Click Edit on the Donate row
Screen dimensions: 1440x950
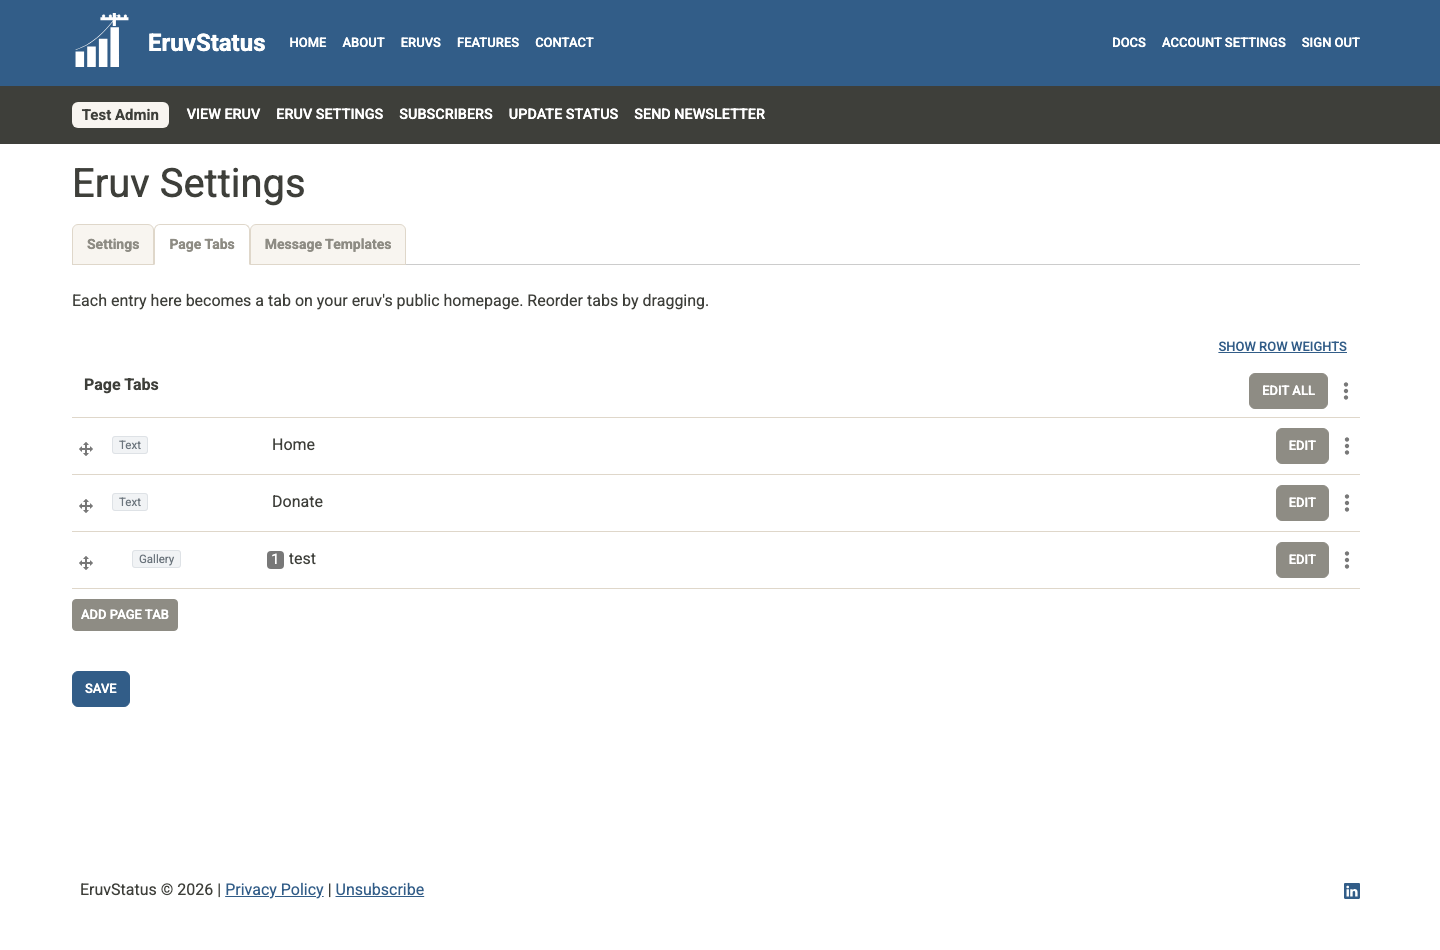pos(1301,503)
